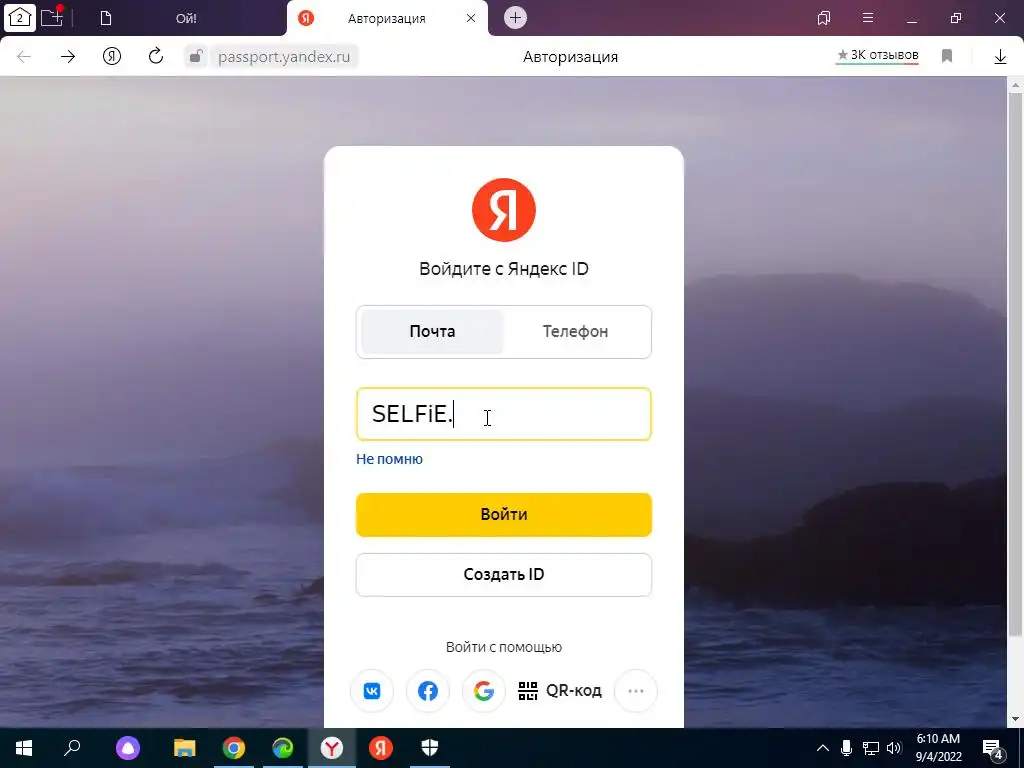The image size is (1024, 768).
Task: Go forward with the arrow button
Action: point(68,57)
